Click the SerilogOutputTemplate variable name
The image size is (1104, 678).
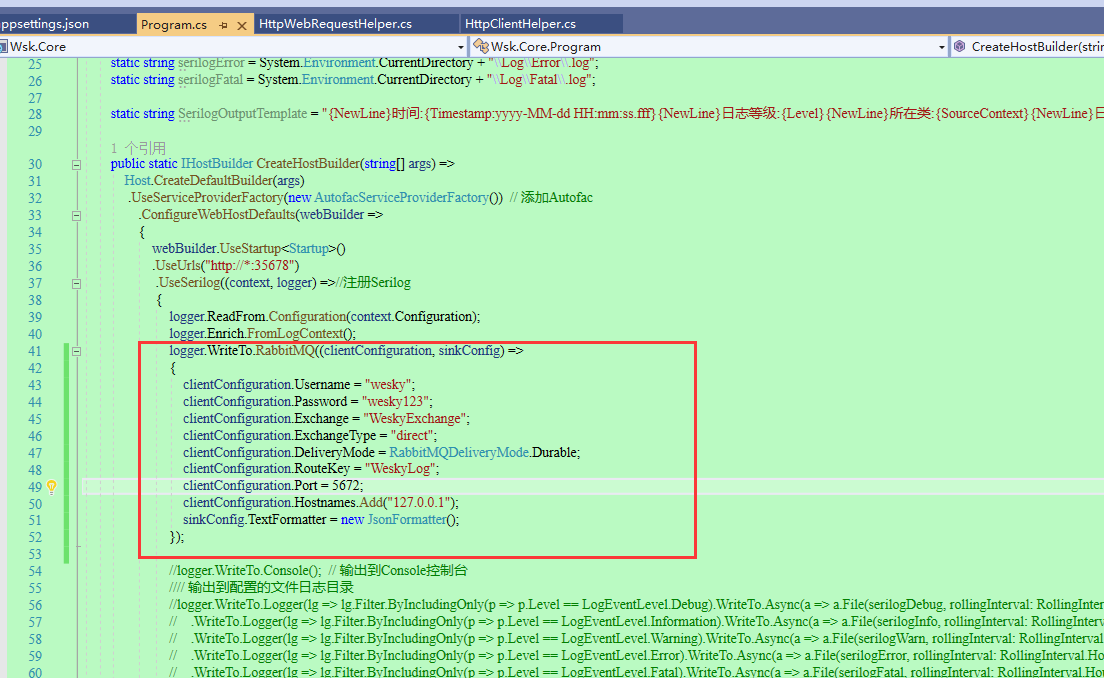point(242,113)
